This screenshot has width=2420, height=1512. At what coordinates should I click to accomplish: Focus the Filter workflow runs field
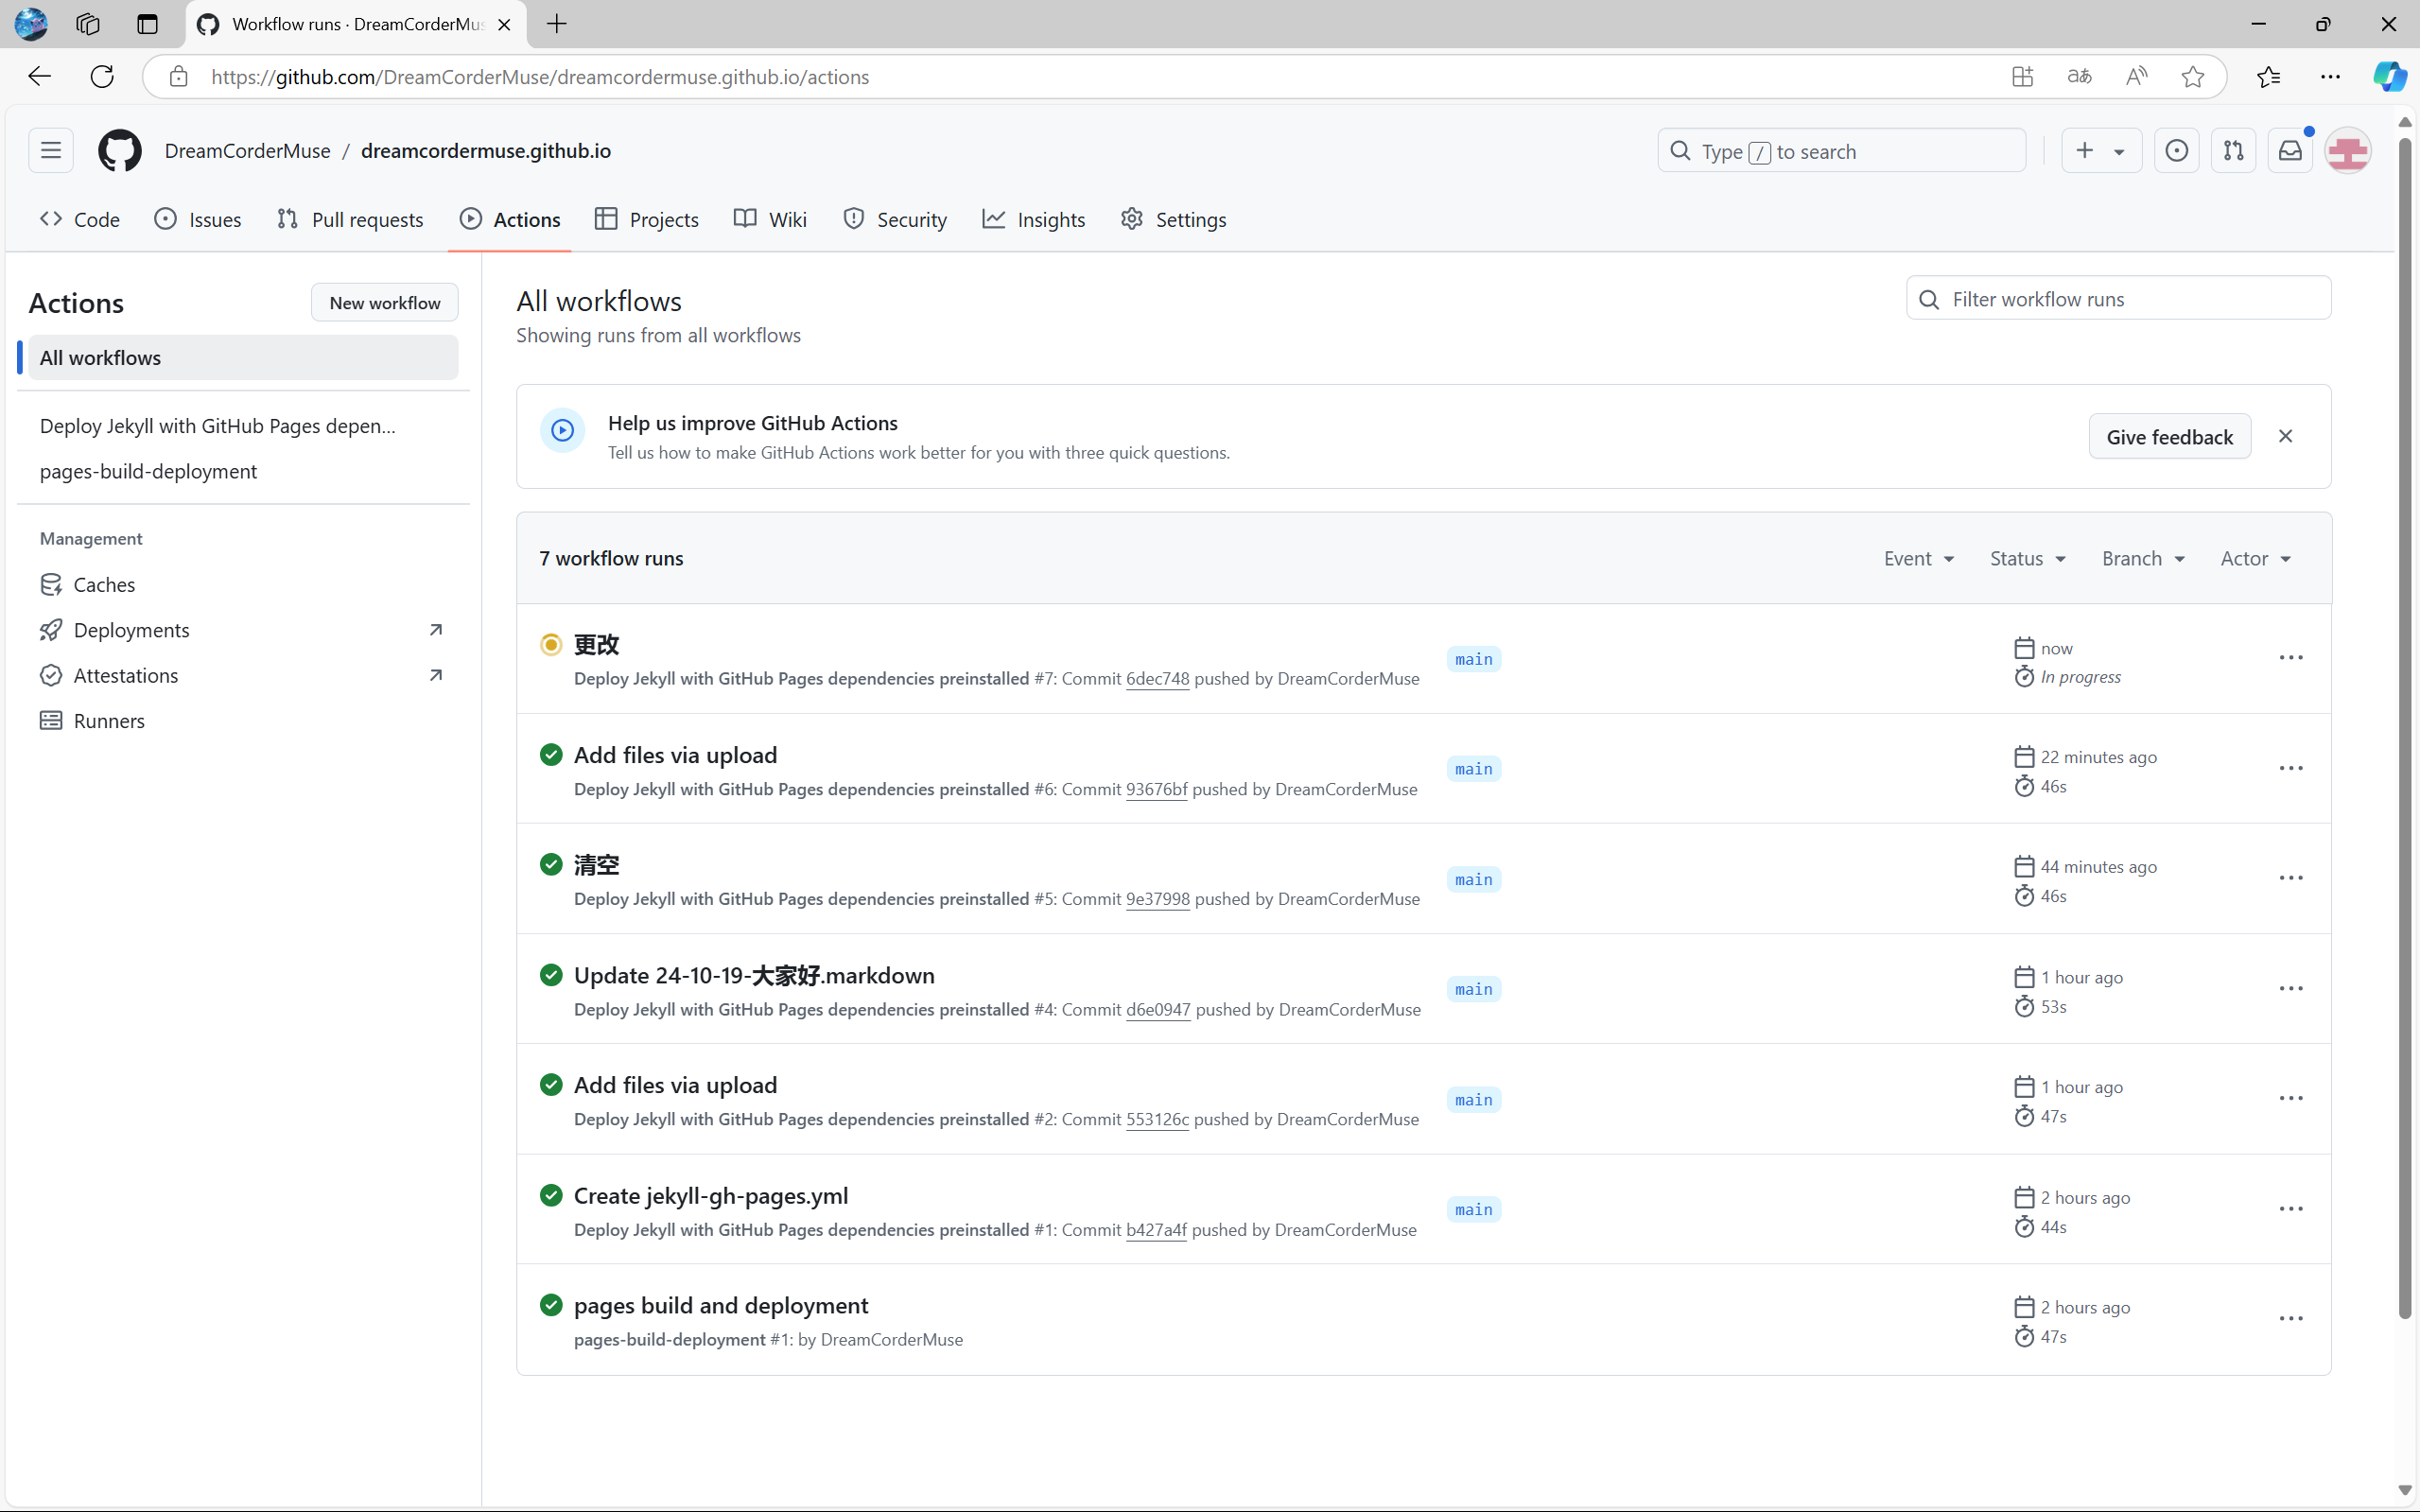coord(2118,298)
